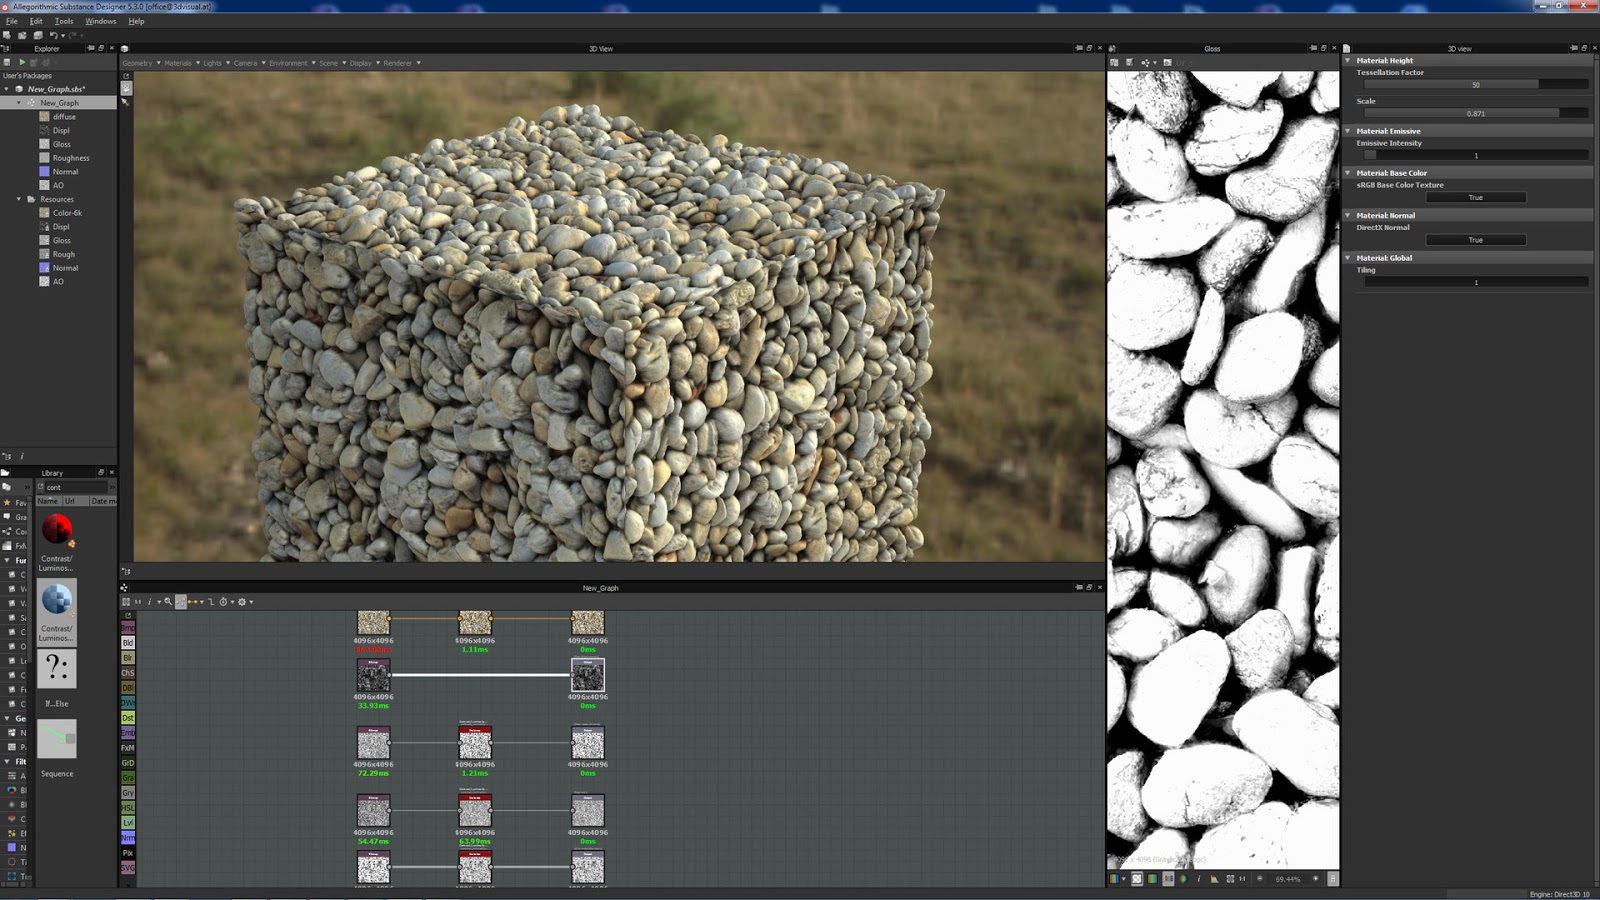
Task: Toggle sRGB Base Color Texture to False
Action: pyautogui.click(x=1475, y=197)
